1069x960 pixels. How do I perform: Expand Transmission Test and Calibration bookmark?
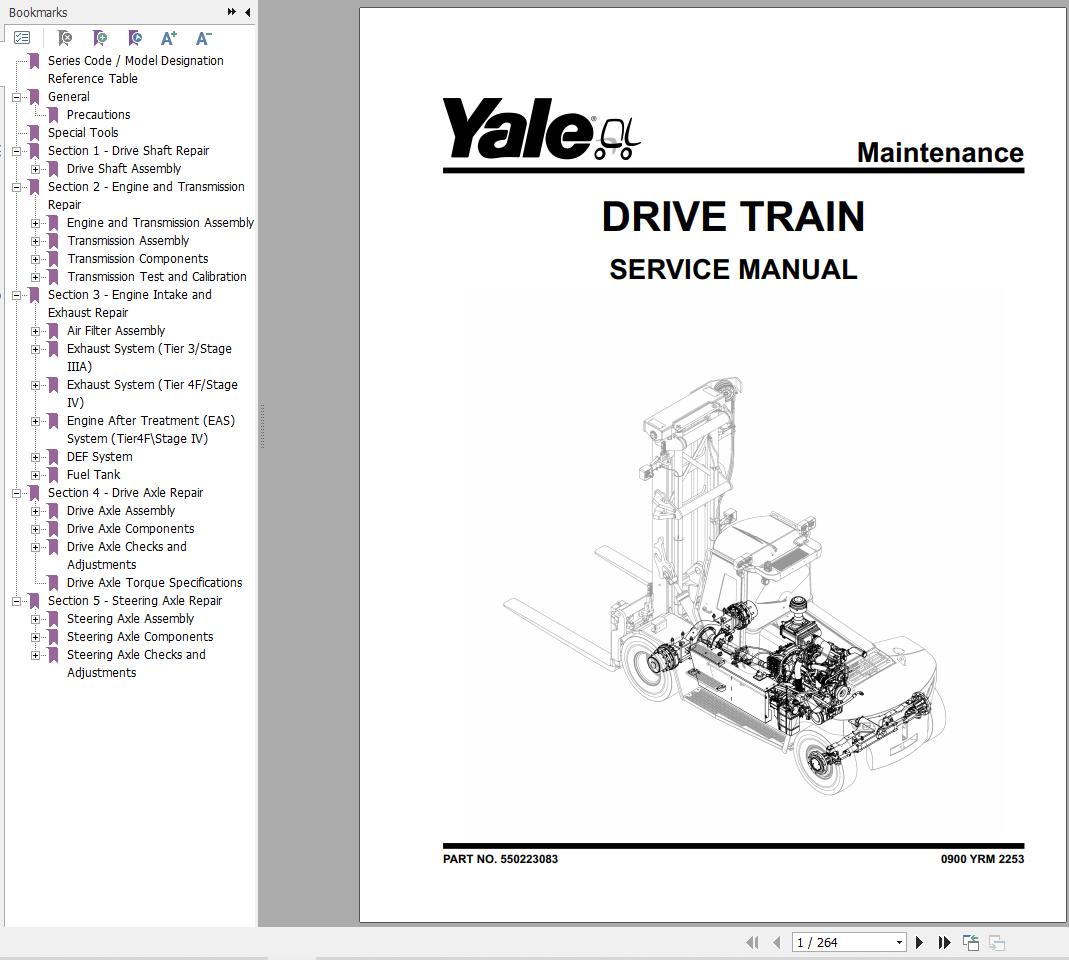[x=35, y=277]
